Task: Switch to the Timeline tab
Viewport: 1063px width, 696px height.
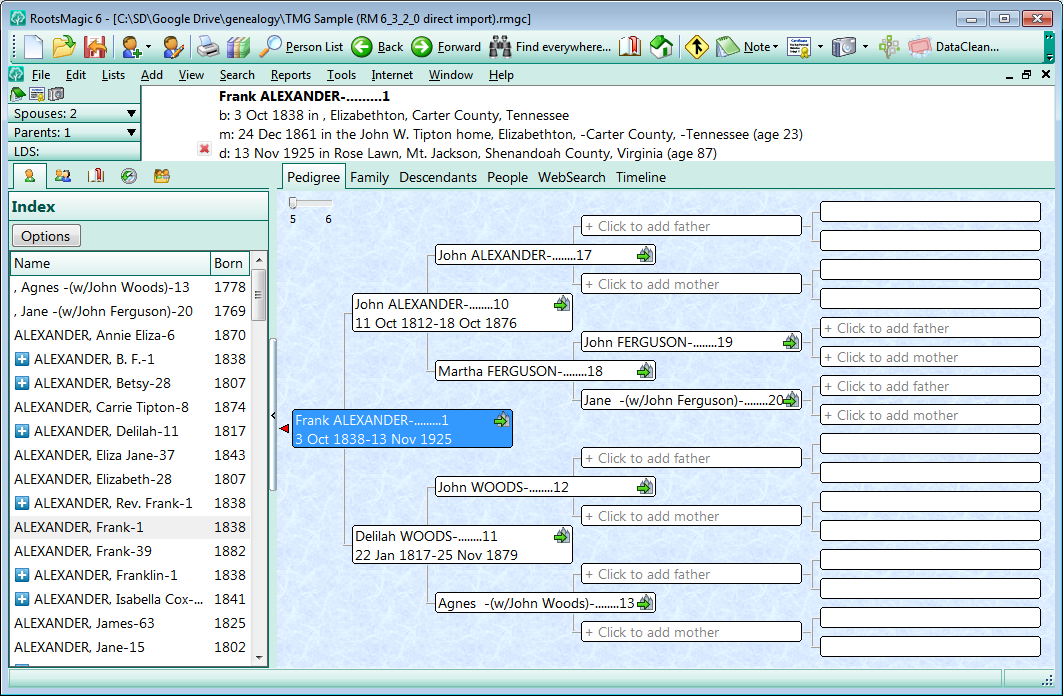Action: click(641, 177)
